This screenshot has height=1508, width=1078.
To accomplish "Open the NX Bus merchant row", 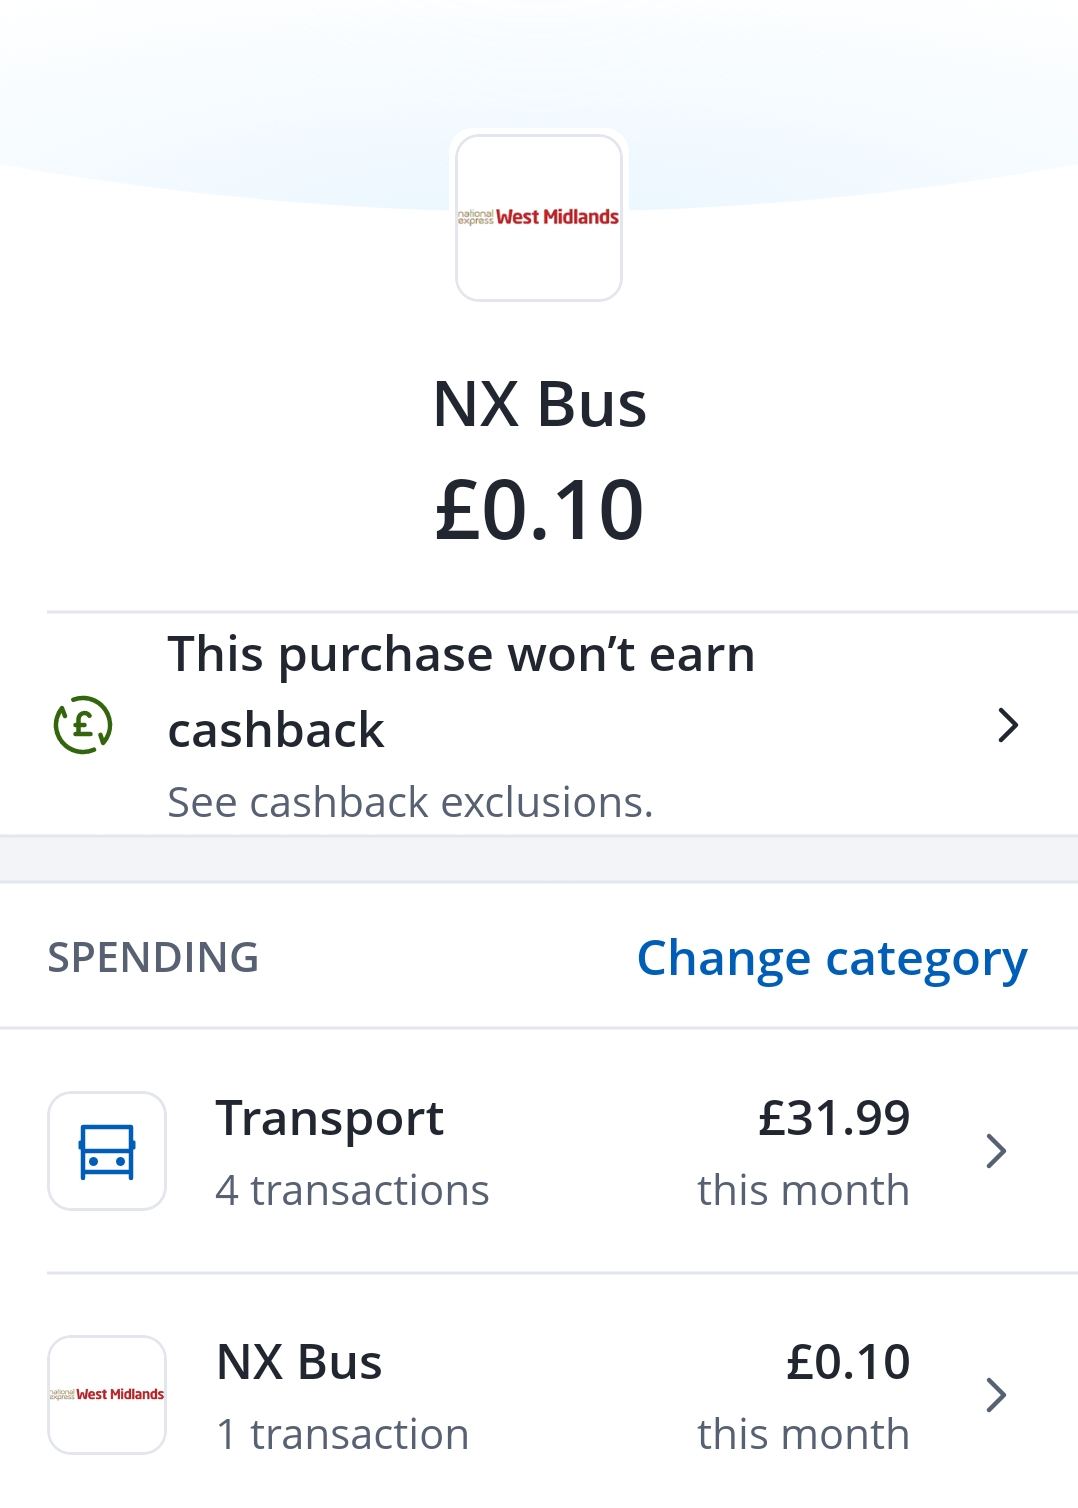I will (x=539, y=1394).
